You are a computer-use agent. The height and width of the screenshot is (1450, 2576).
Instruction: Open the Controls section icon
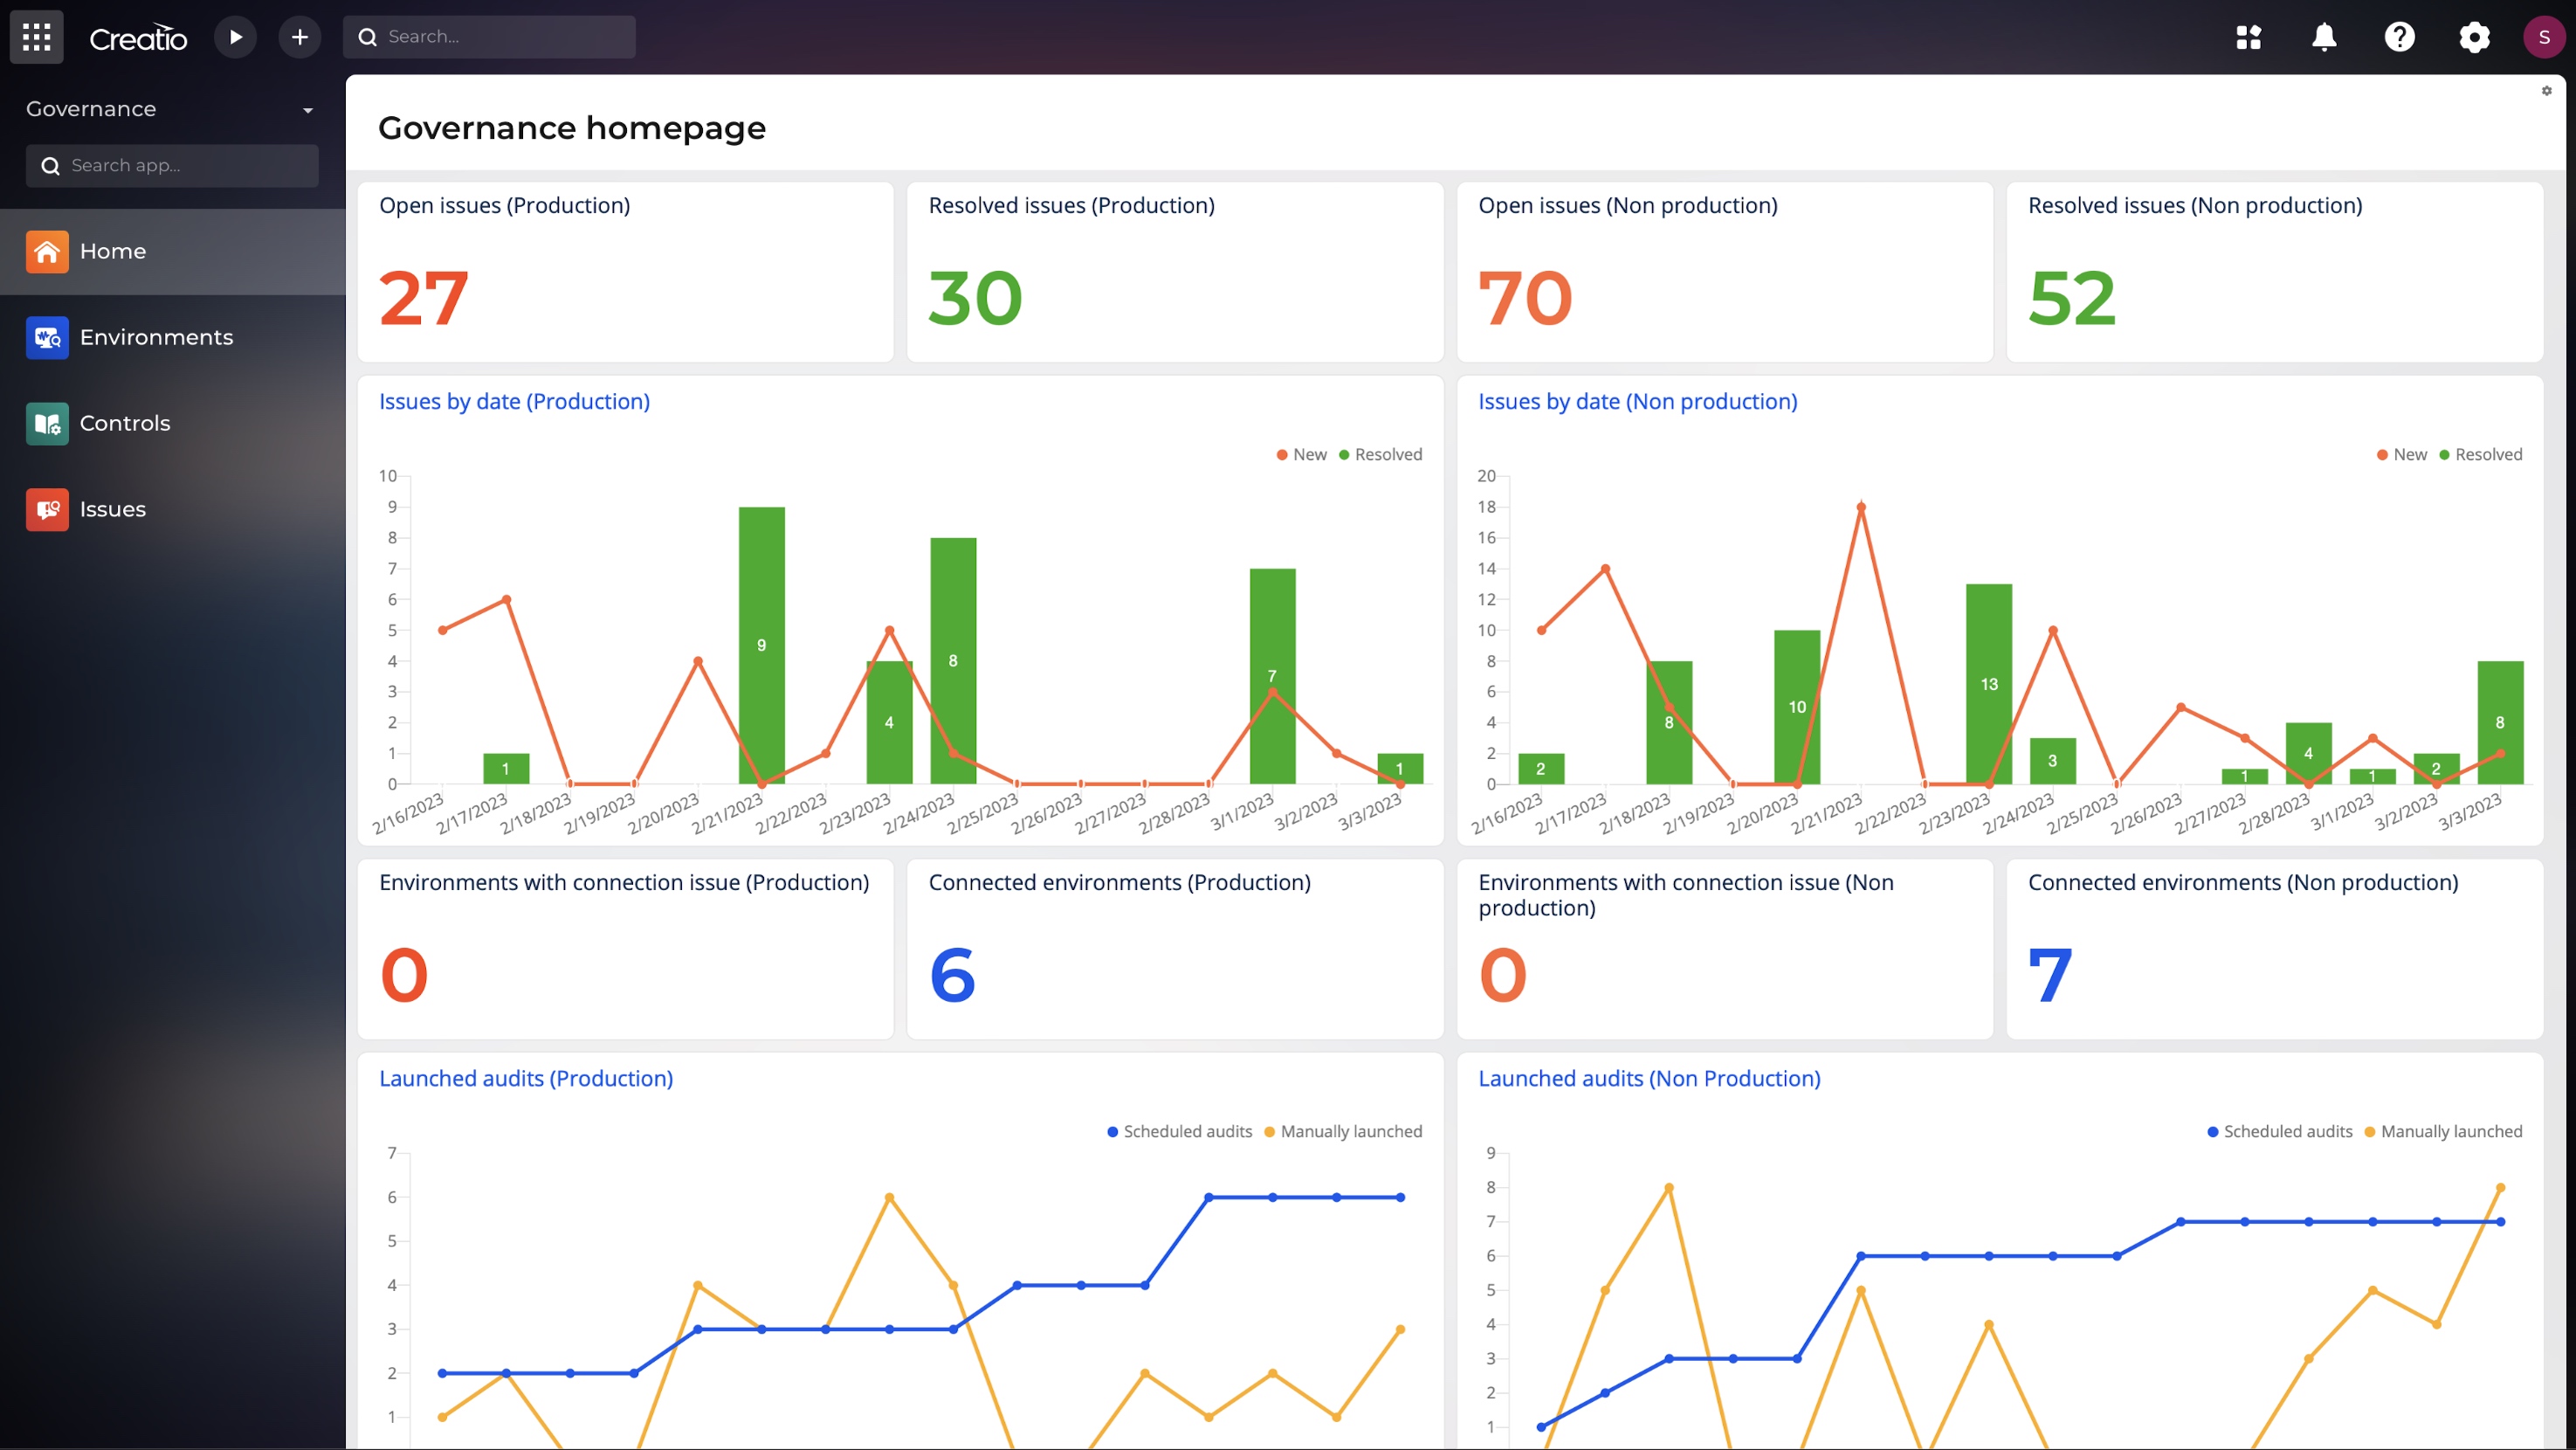46,423
